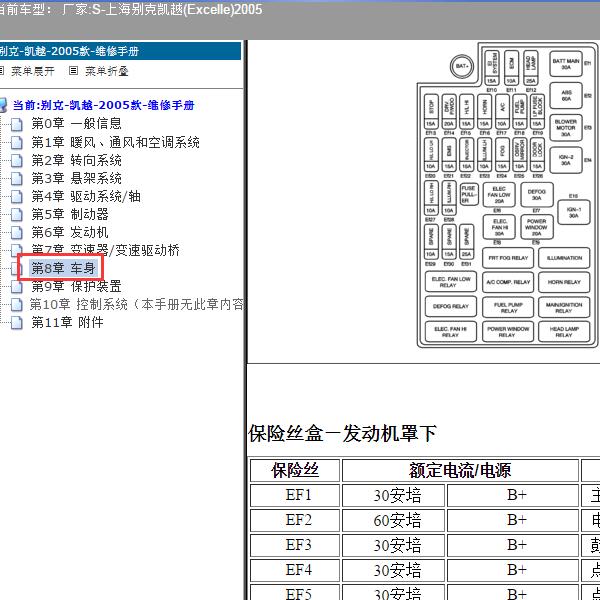This screenshot has height=600, width=600.
Task: Go to 第5章 制动器
Action: [x=70, y=214]
